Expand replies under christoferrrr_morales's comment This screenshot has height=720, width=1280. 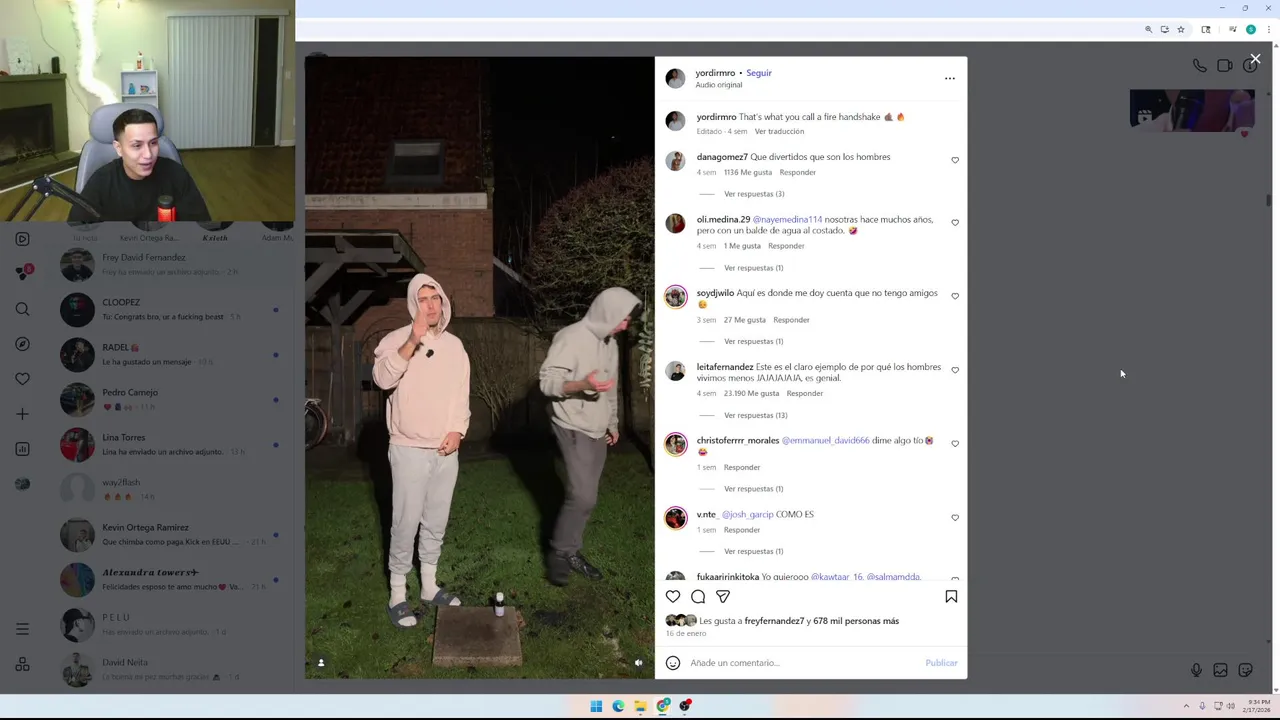pyautogui.click(x=753, y=489)
